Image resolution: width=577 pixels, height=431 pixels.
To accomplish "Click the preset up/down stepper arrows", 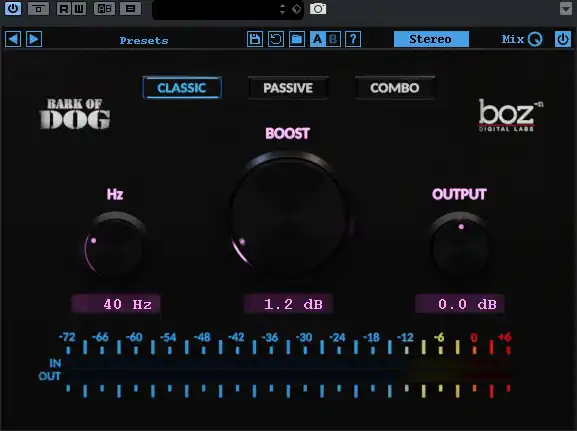I will point(283,9).
